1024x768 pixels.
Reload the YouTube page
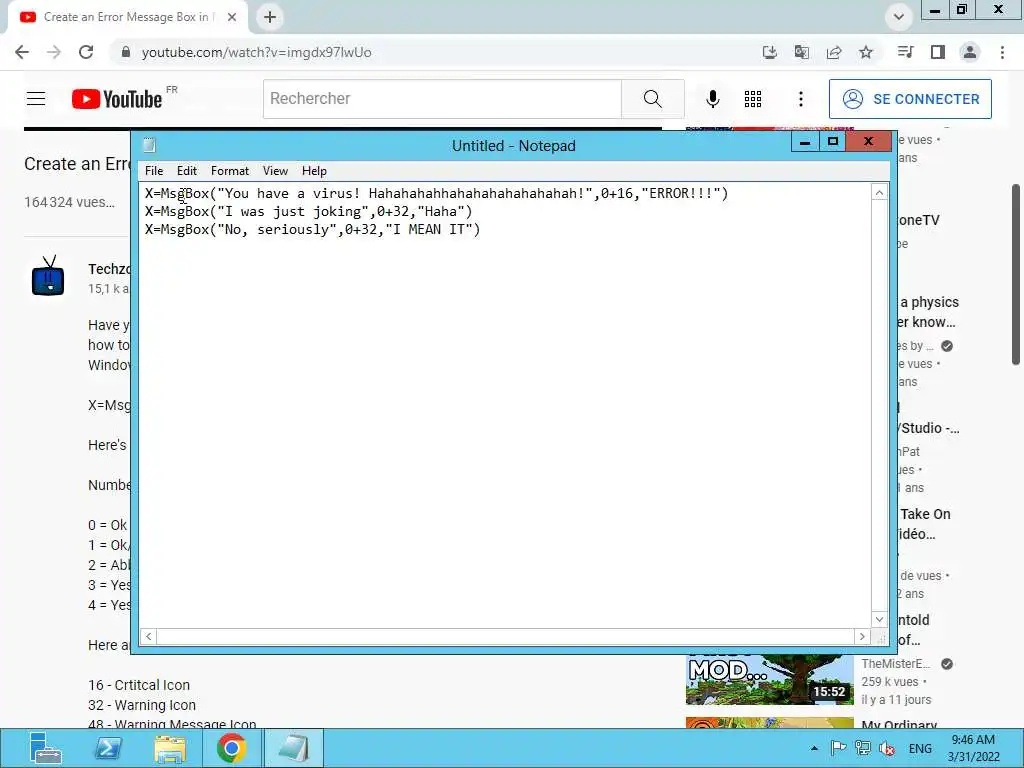(86, 52)
